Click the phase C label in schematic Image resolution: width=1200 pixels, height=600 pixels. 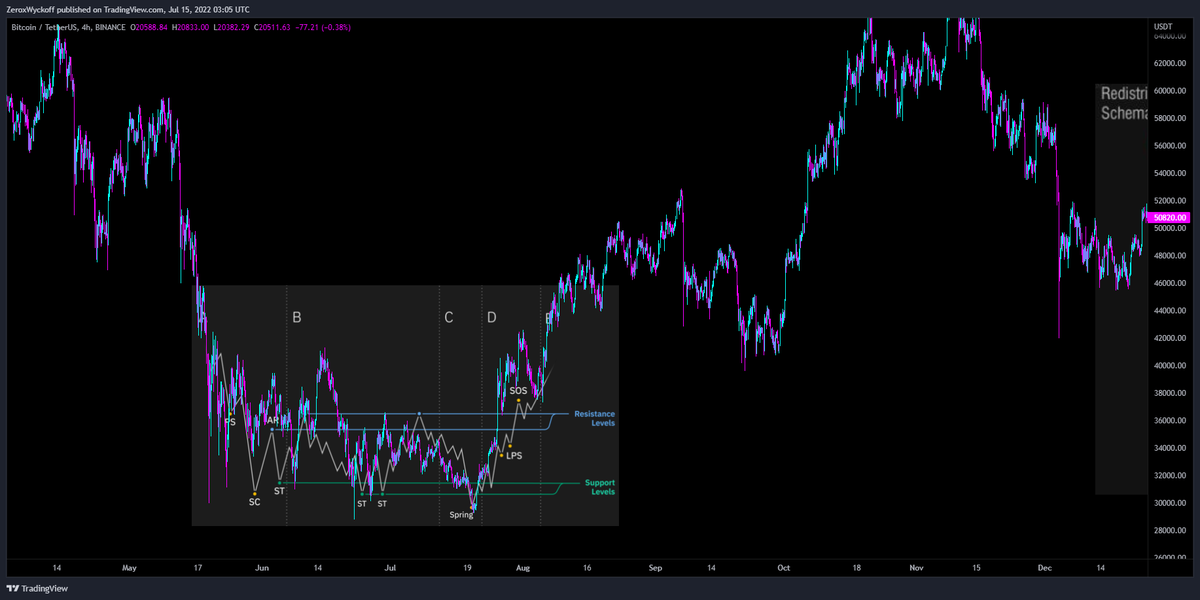[x=448, y=317]
